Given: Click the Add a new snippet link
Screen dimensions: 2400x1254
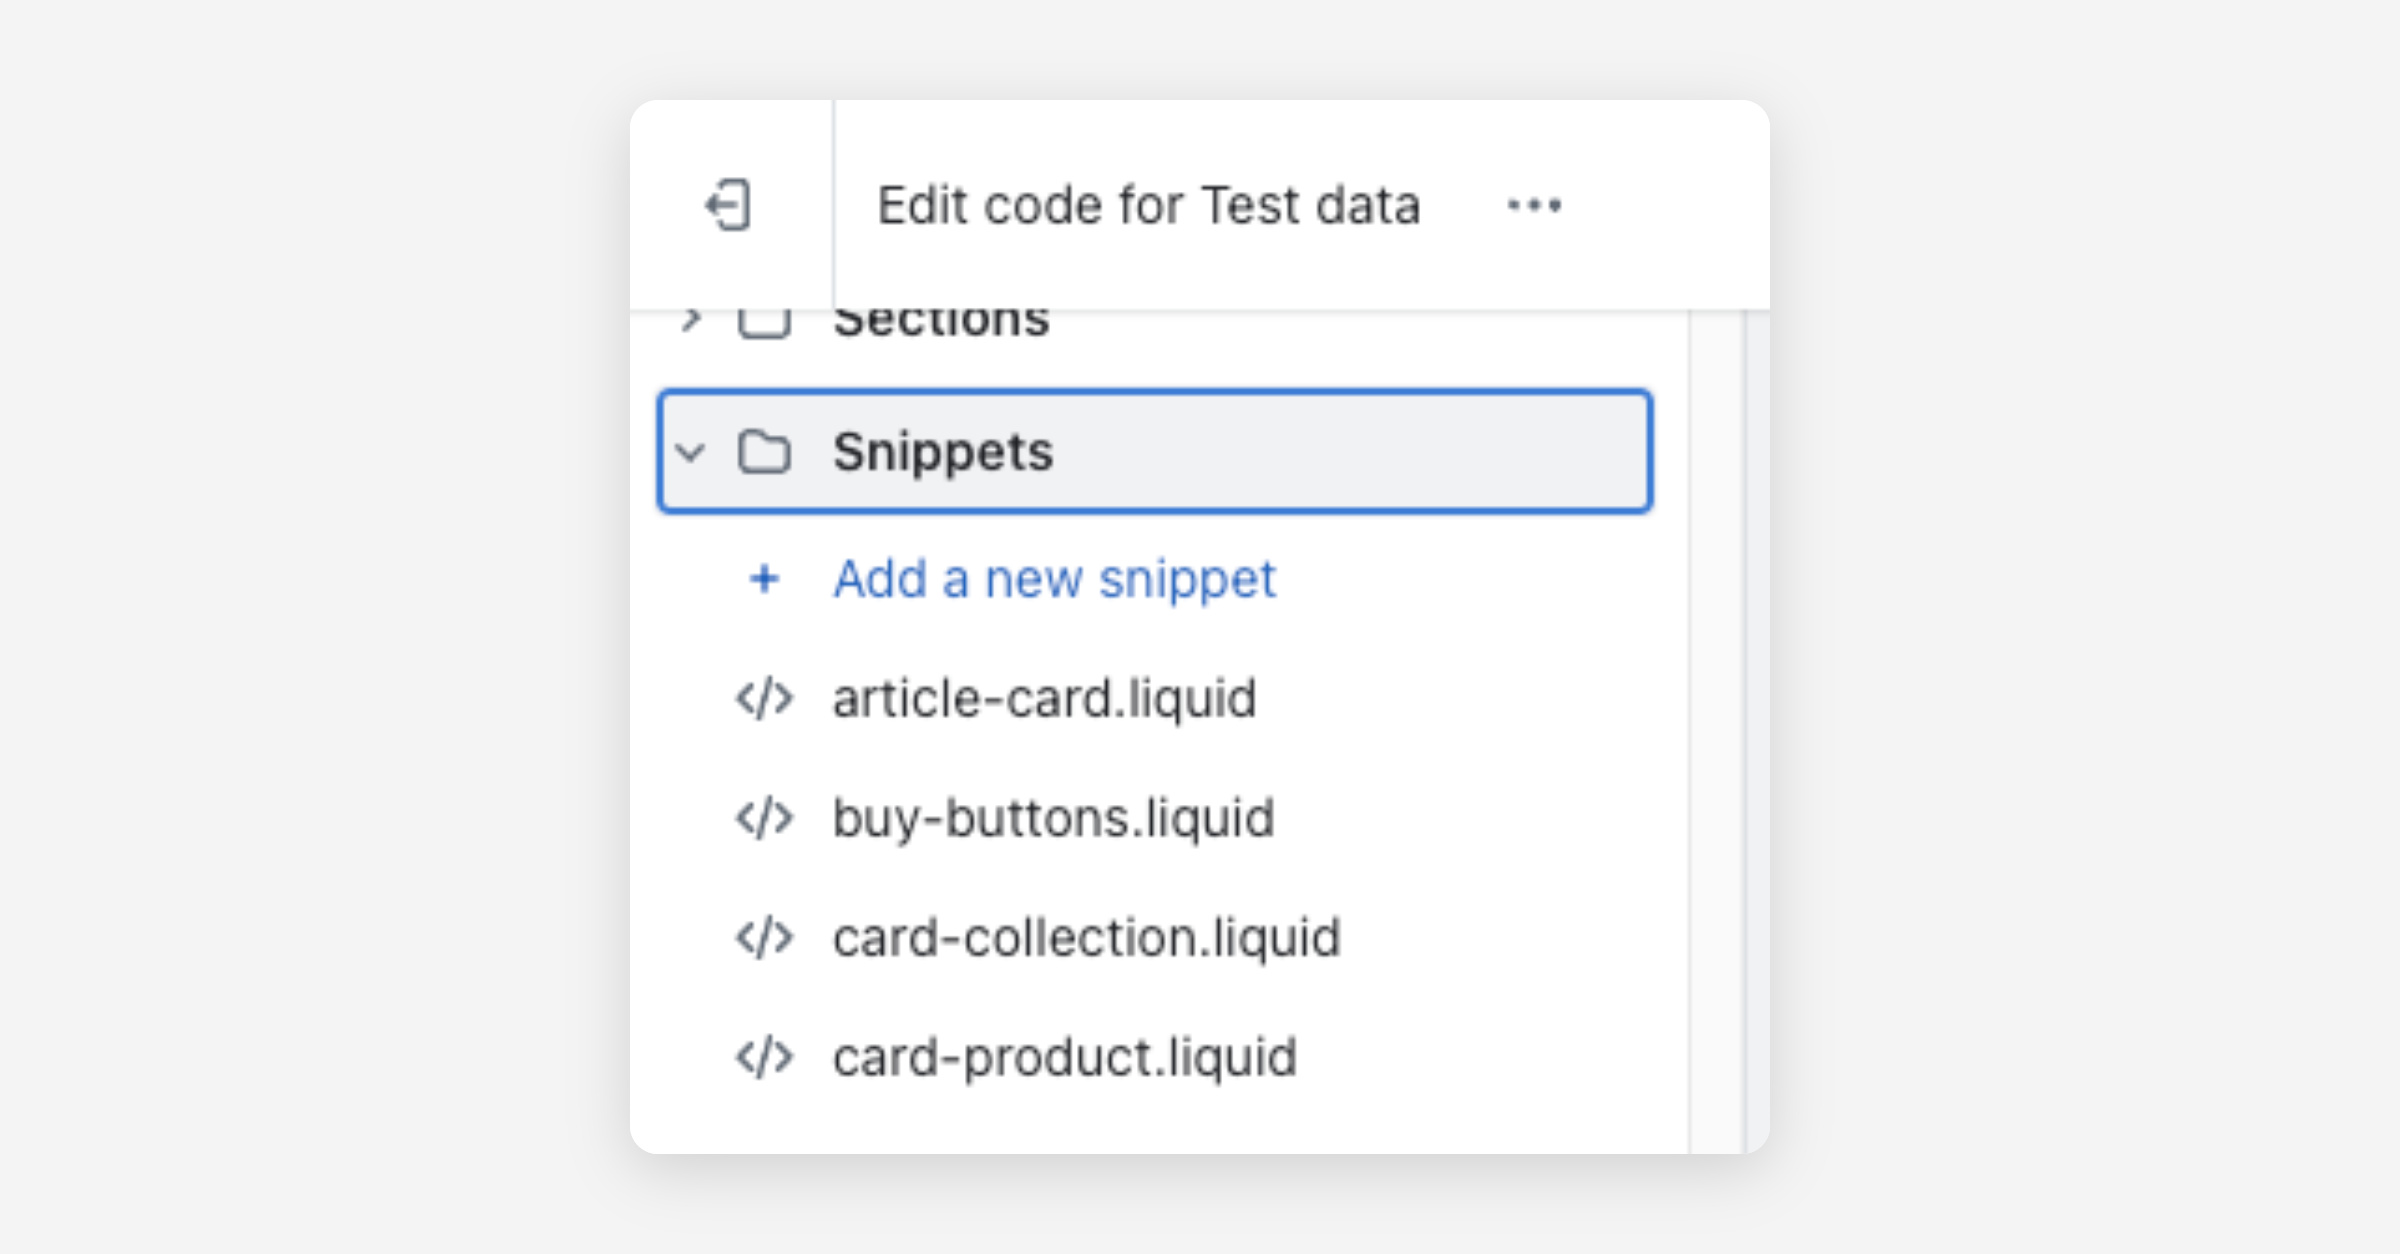Looking at the screenshot, I should [1054, 578].
